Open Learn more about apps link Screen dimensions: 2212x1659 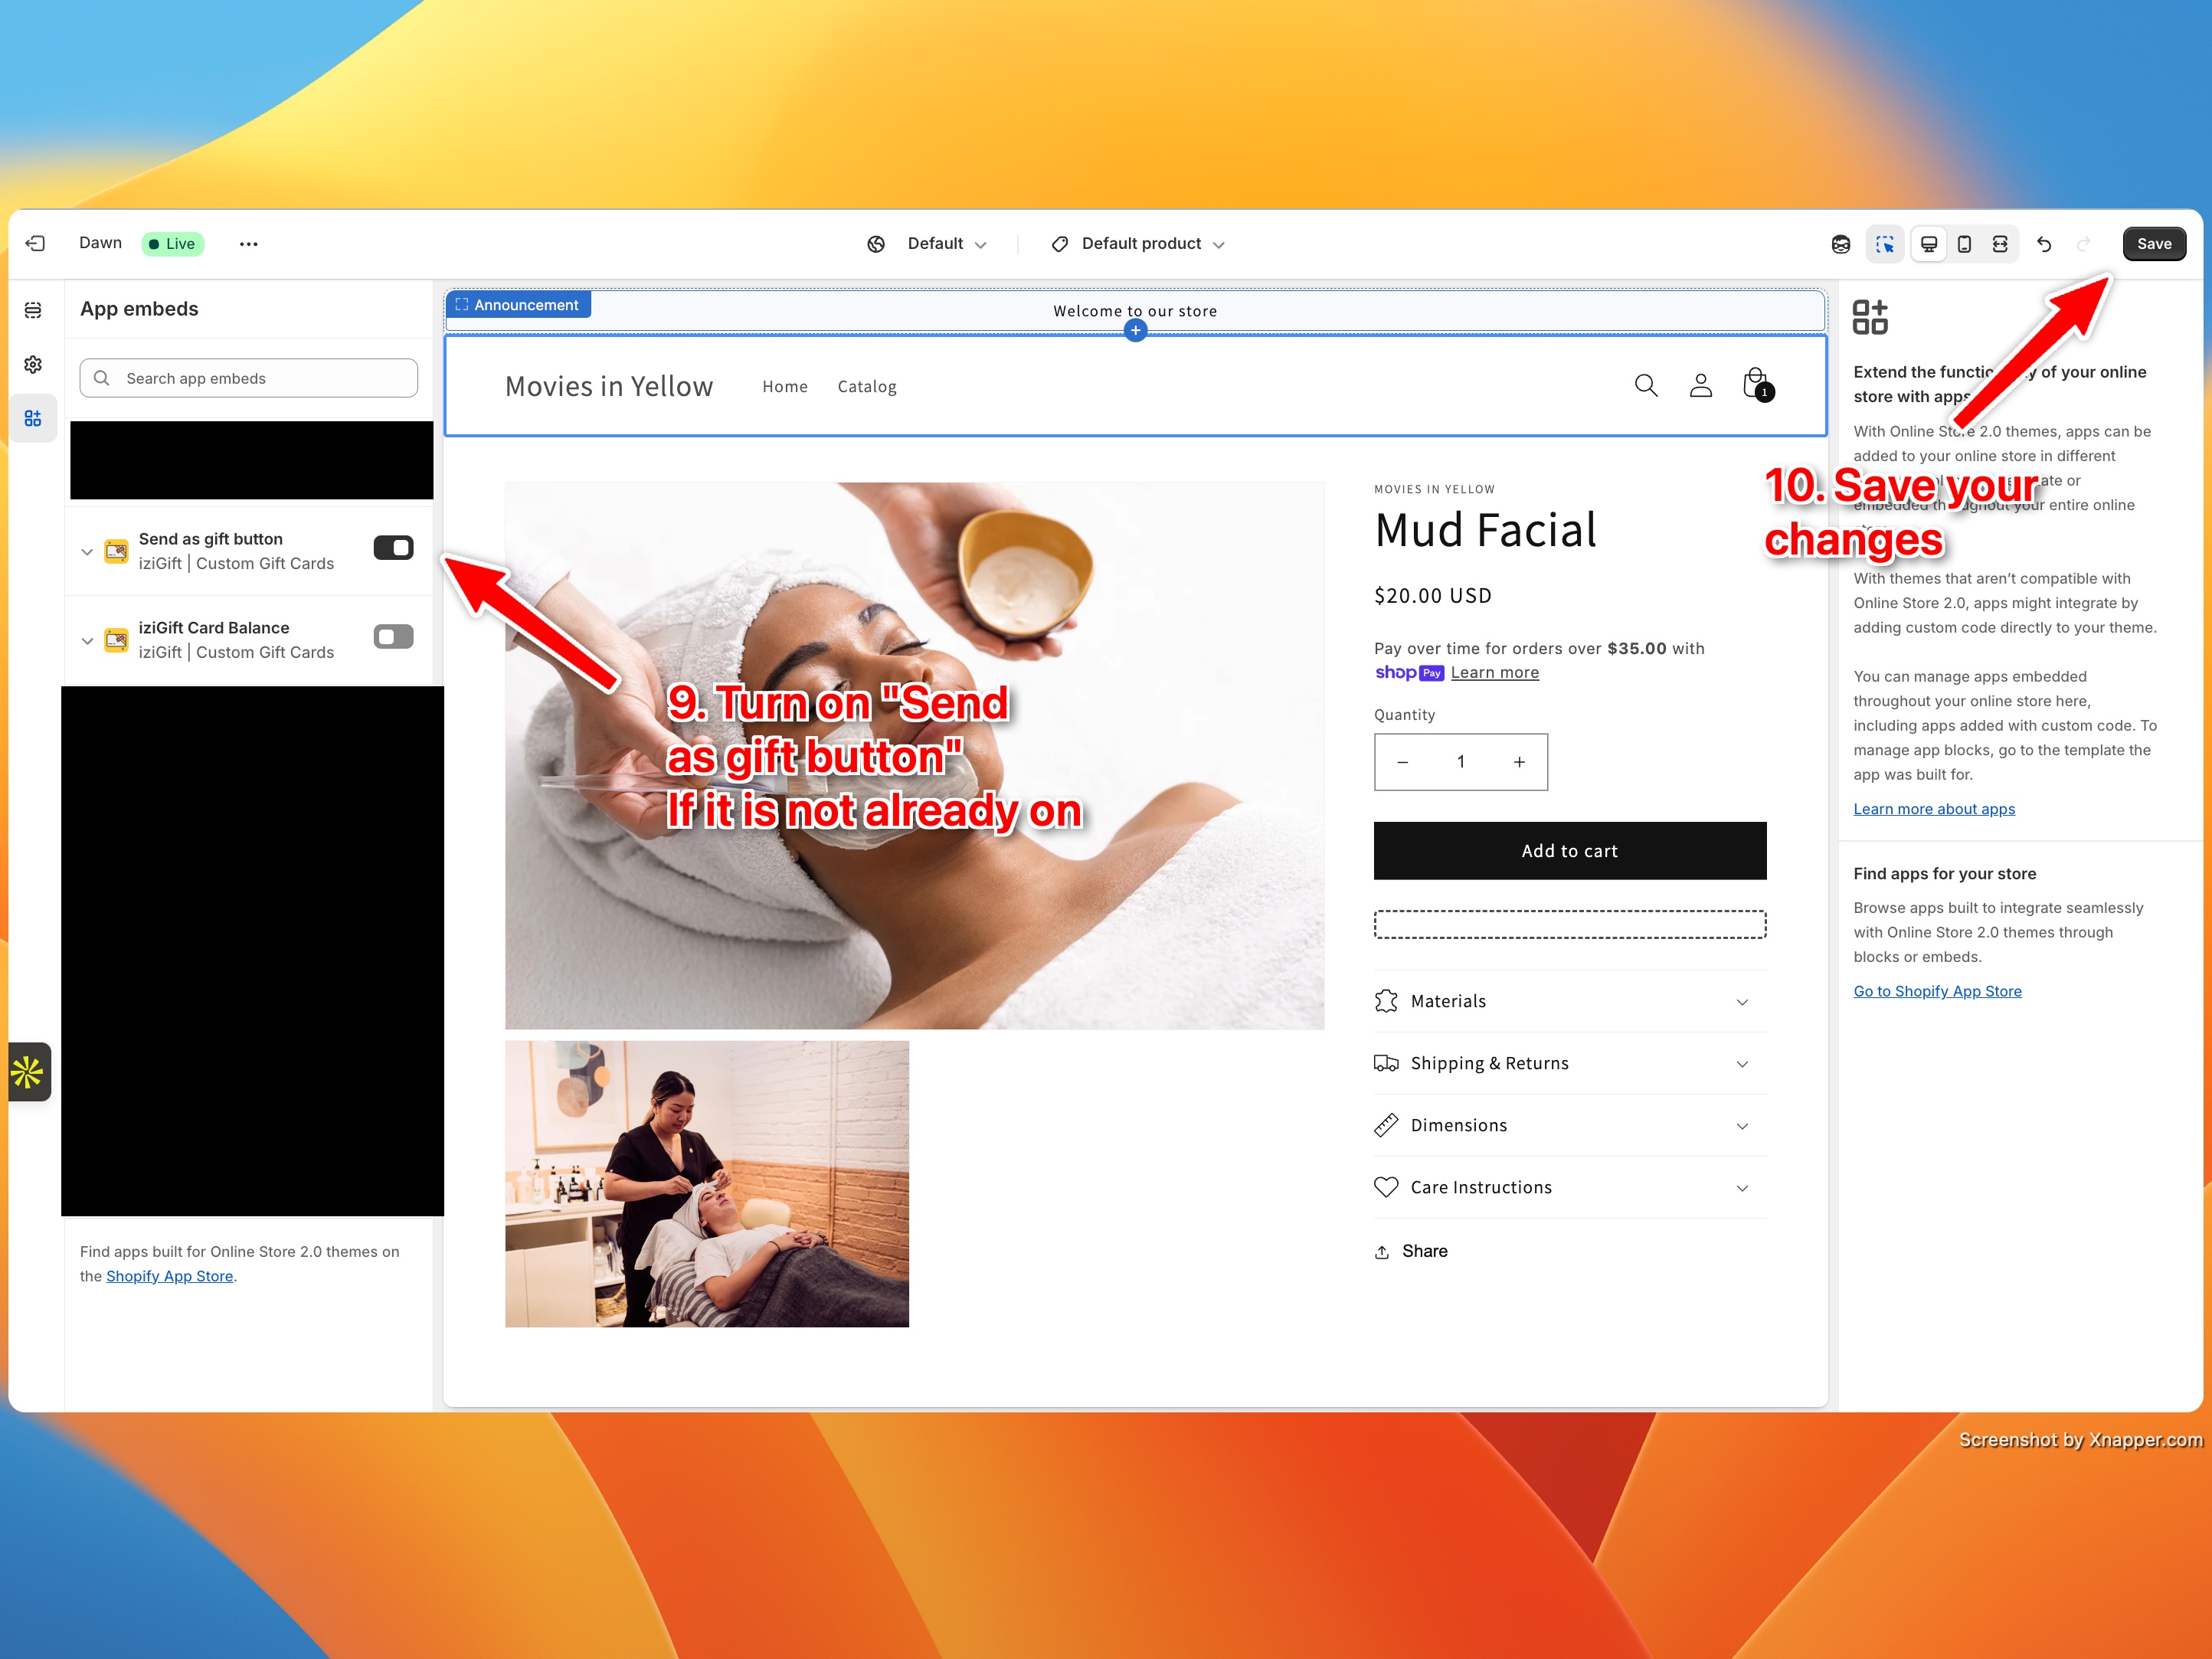point(1933,809)
